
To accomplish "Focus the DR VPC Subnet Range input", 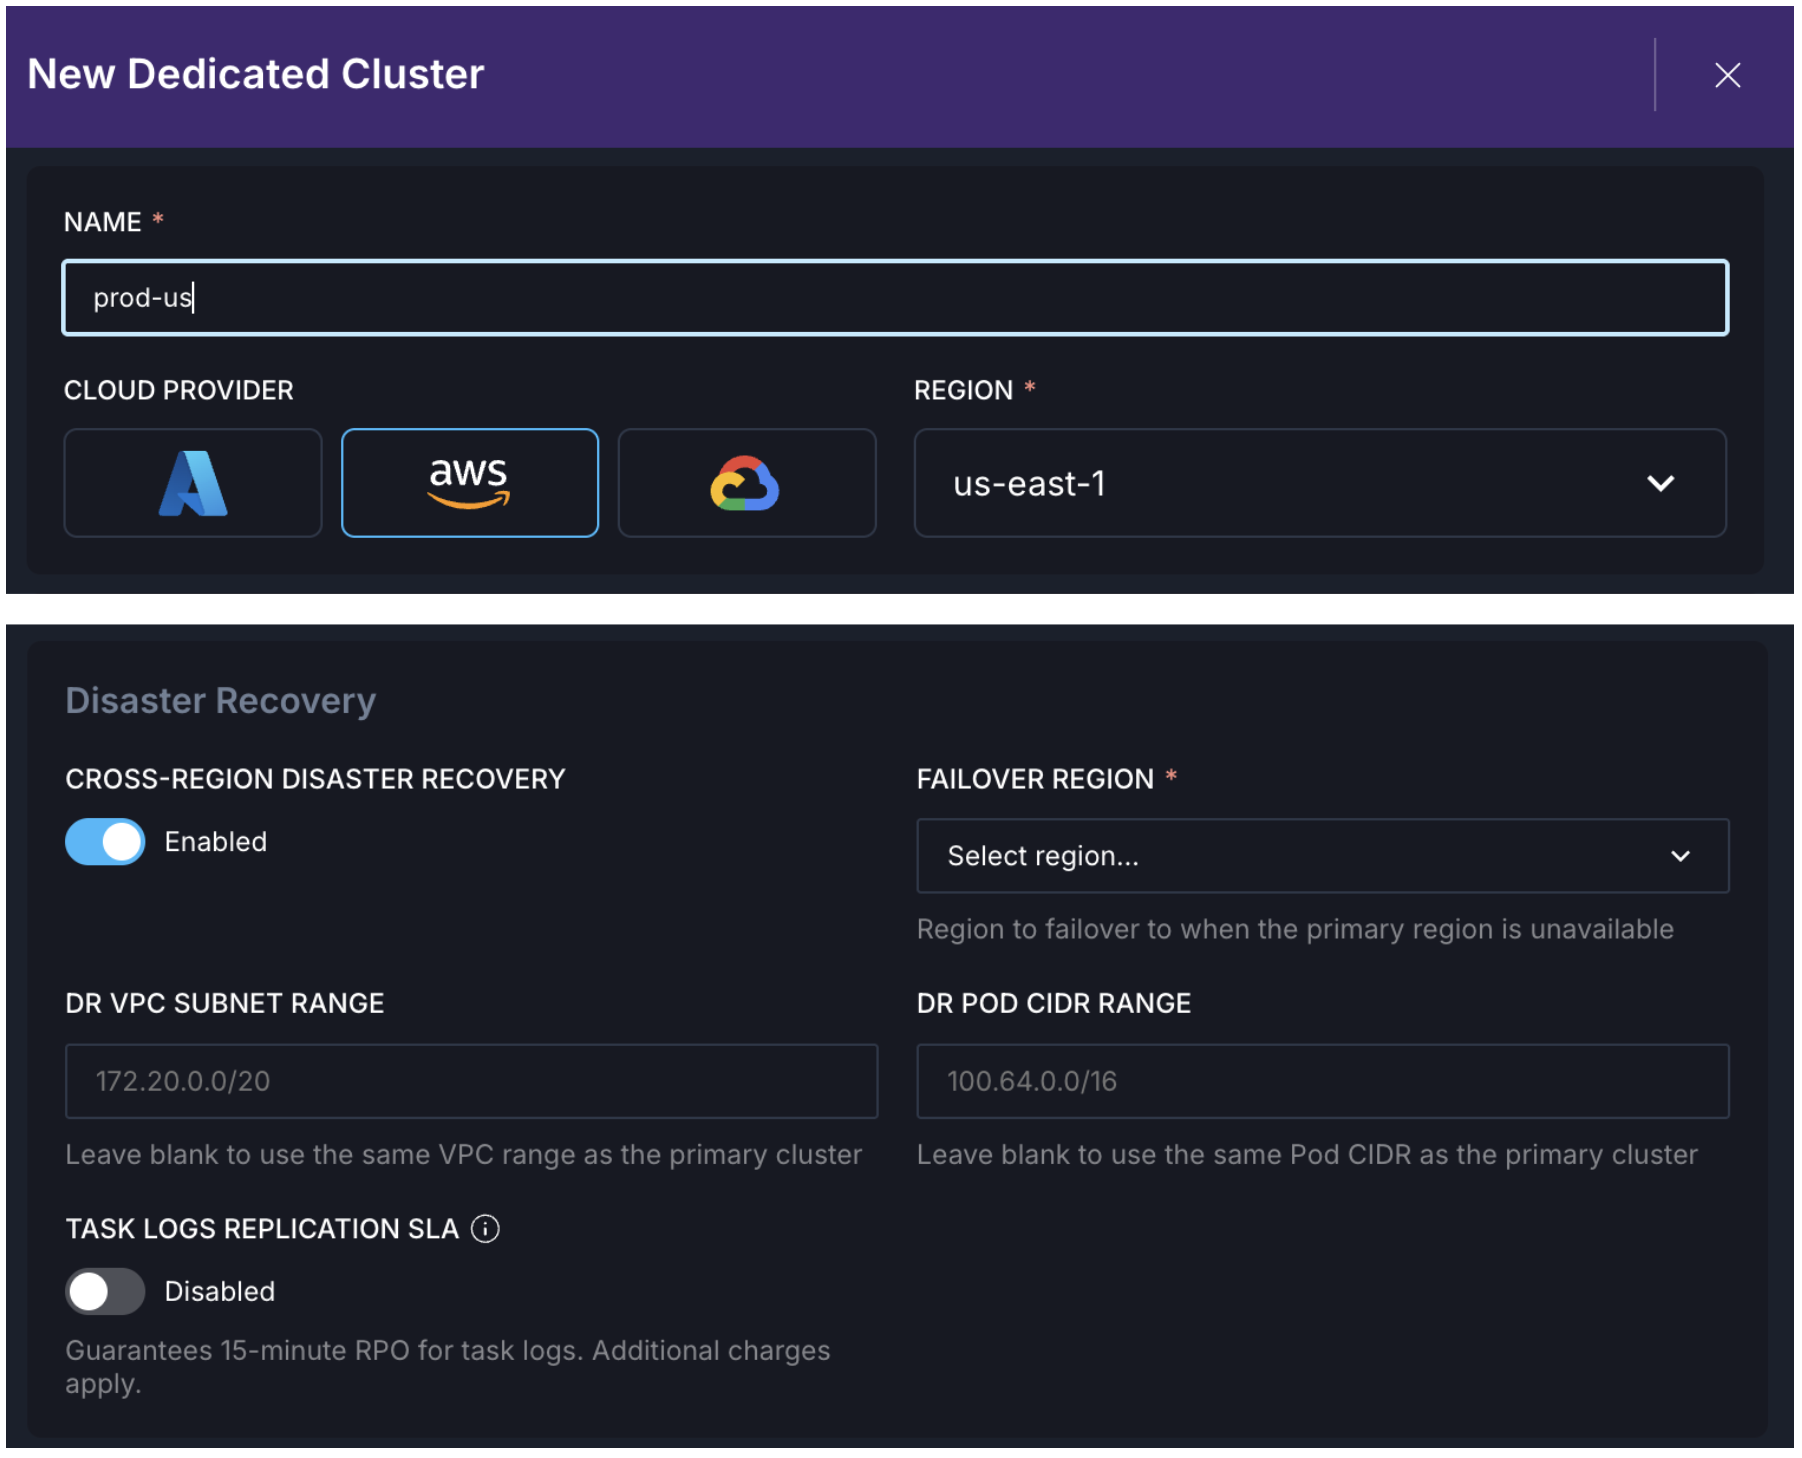I will (471, 1081).
